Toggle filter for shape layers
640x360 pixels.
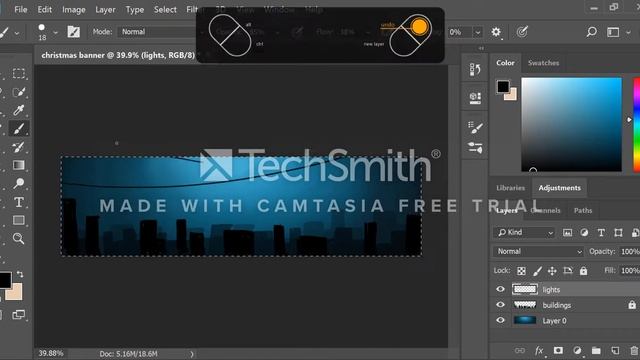[618, 233]
